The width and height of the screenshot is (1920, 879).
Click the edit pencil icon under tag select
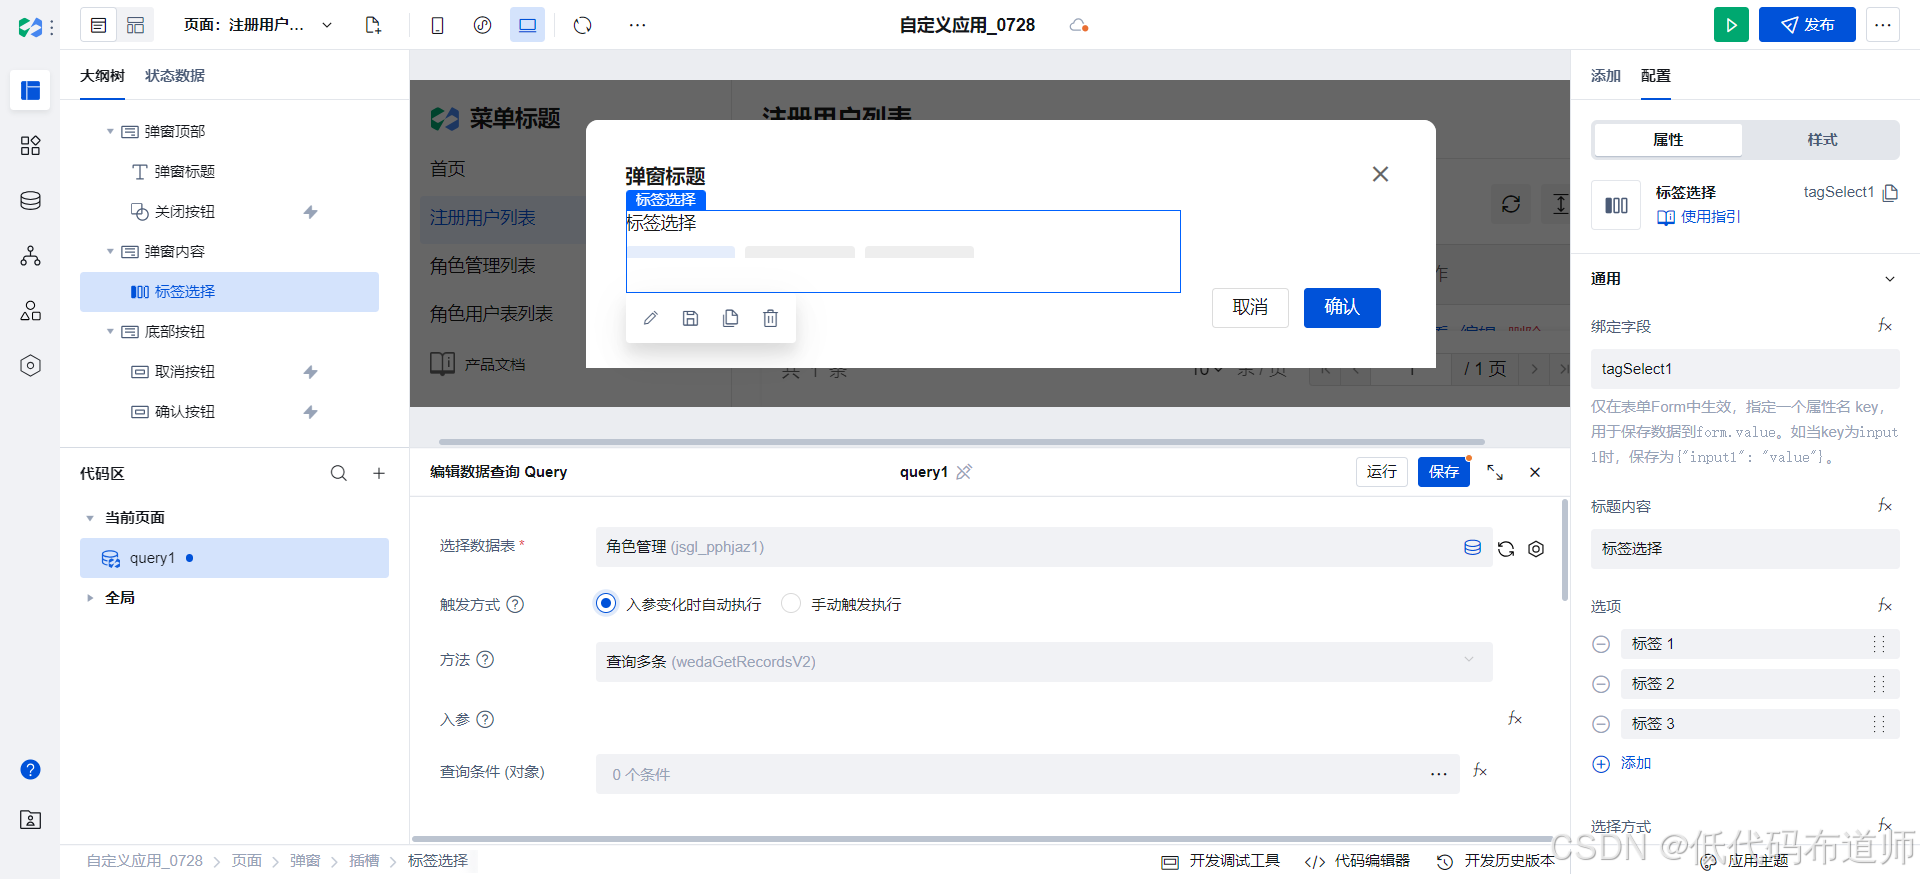[651, 318]
